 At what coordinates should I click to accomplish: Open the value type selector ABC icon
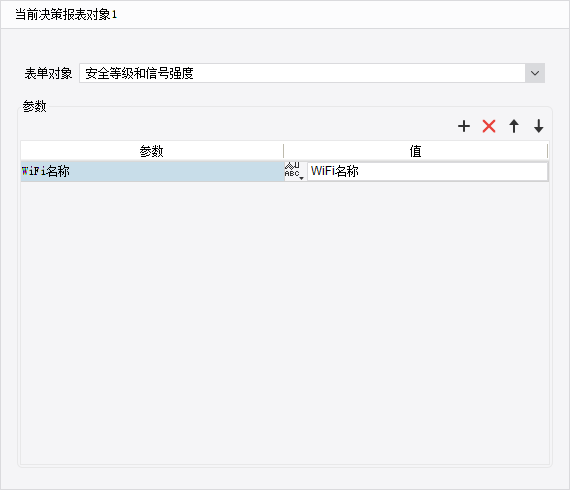(295, 171)
